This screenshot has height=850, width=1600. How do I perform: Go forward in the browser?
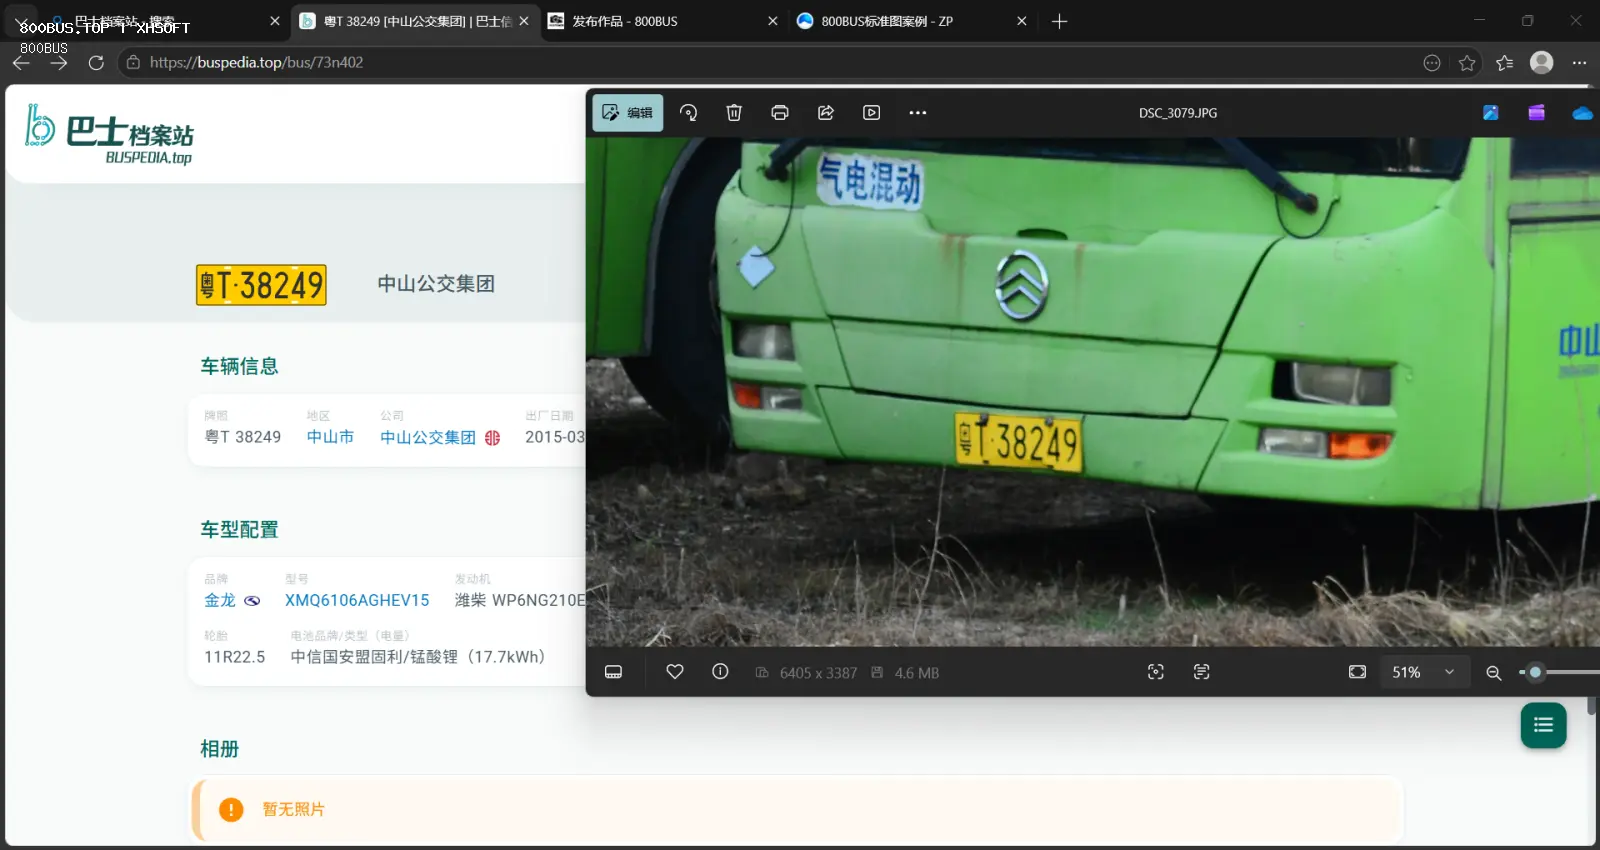pos(59,62)
